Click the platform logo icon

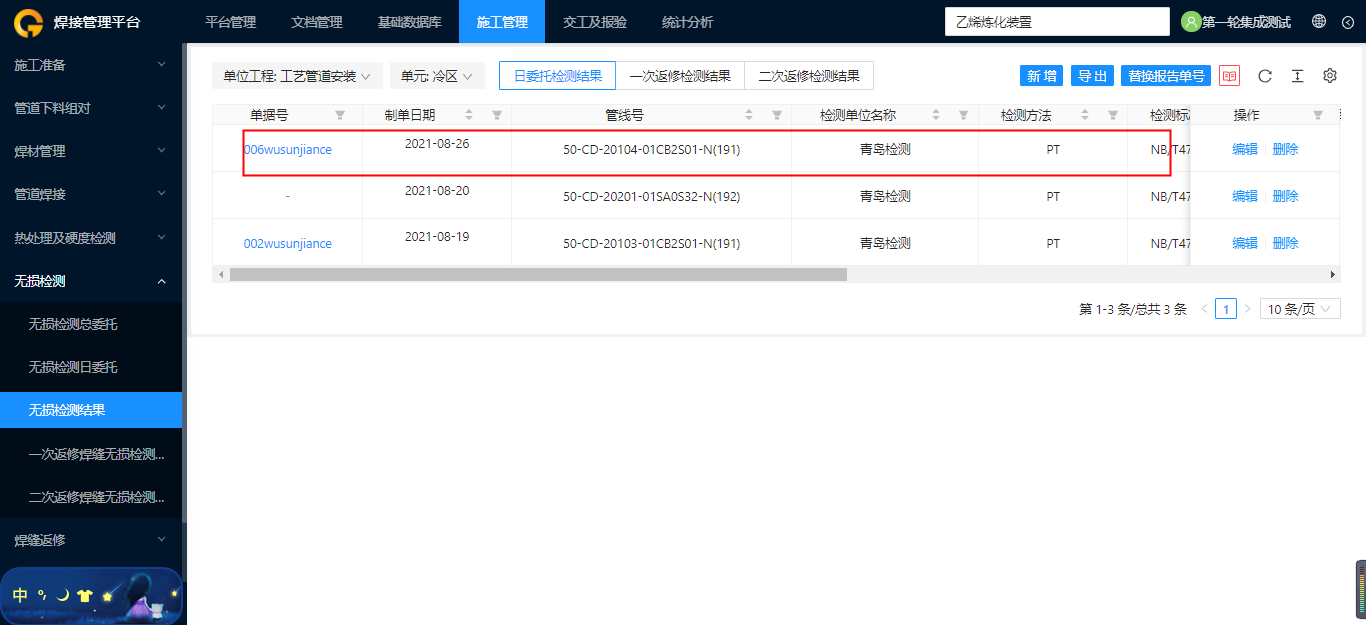click(28, 22)
